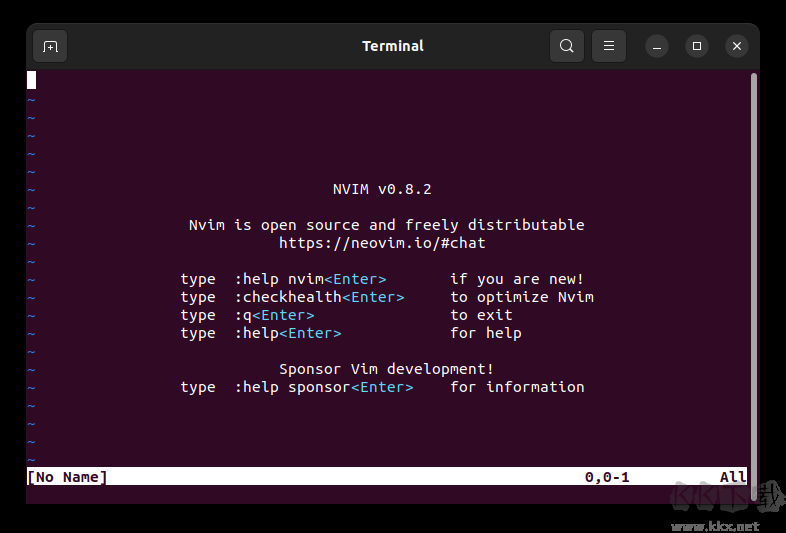Screen dimensions: 786x533
Task: Click the ':checkhealth<Enter>' command text
Action: [x=319, y=297]
